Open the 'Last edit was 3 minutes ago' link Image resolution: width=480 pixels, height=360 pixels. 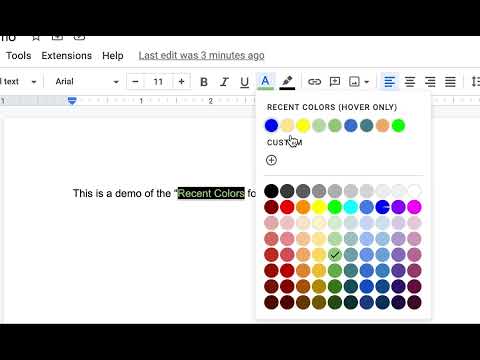[201, 56]
